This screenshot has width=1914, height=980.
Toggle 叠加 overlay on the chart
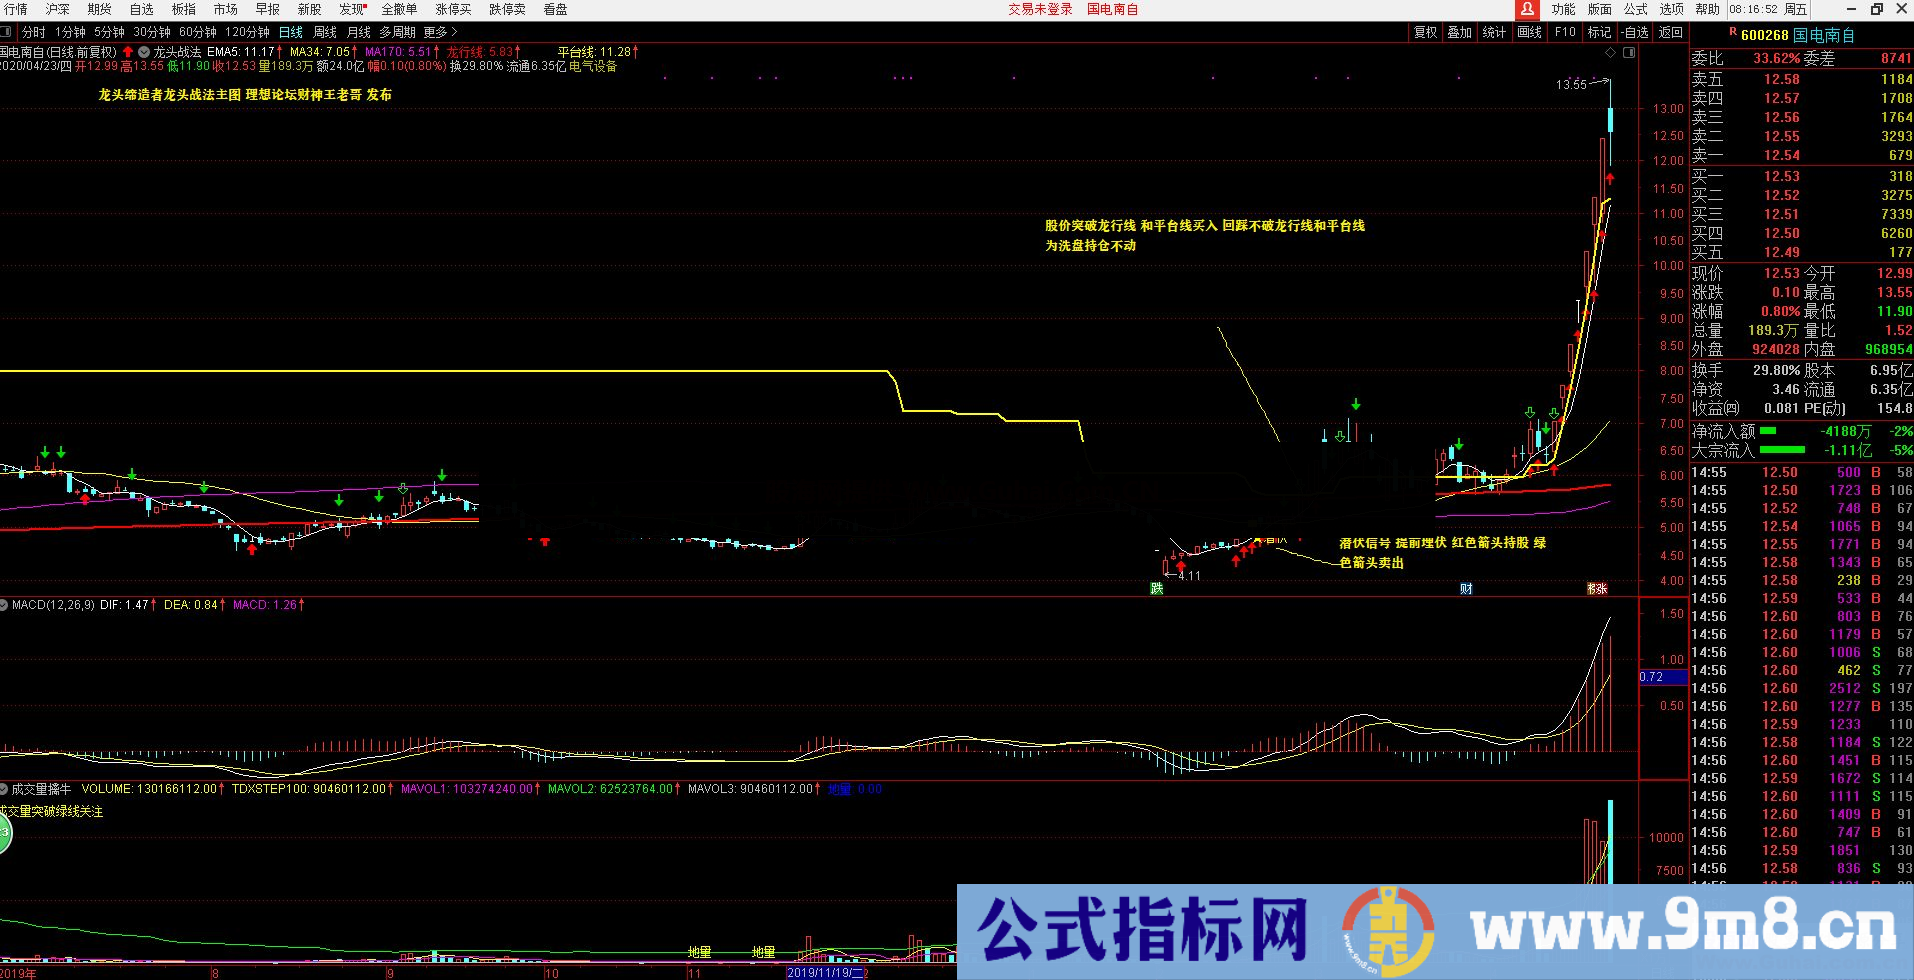[1460, 31]
